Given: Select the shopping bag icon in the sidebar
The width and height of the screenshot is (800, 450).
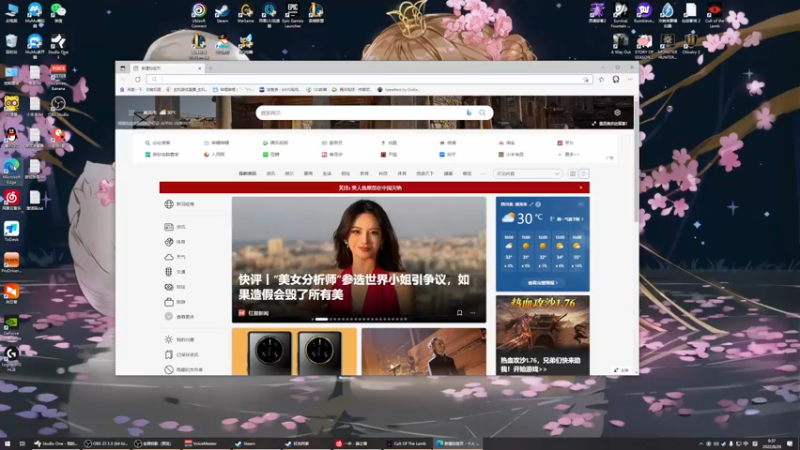Looking at the screenshot, I should (169, 302).
